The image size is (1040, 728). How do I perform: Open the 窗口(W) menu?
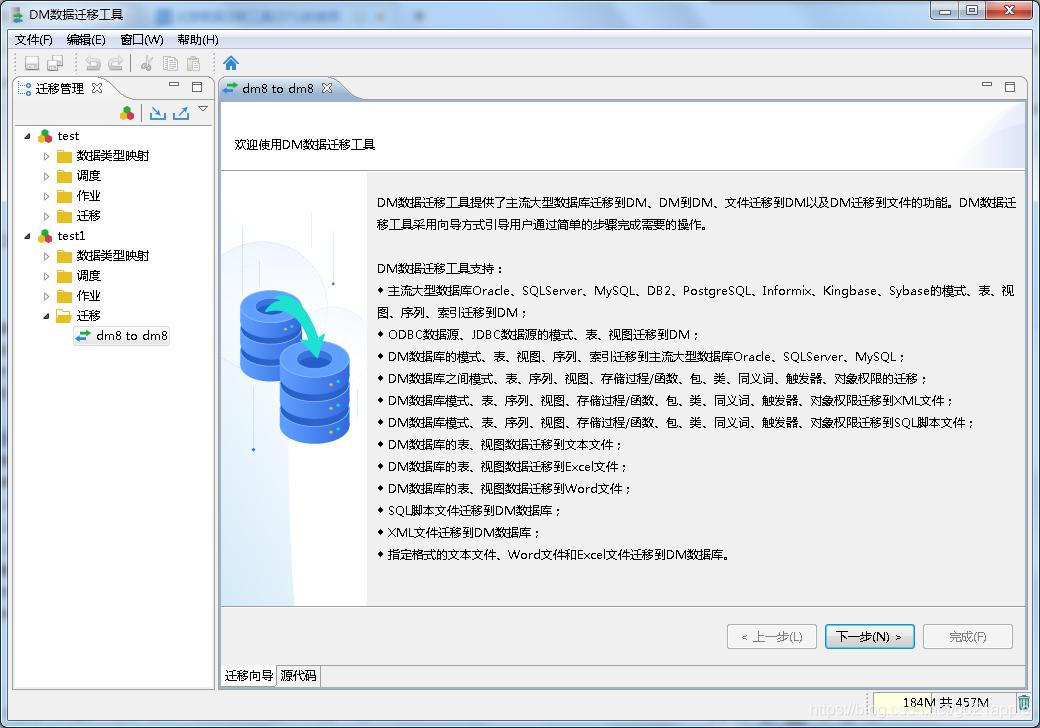(141, 39)
